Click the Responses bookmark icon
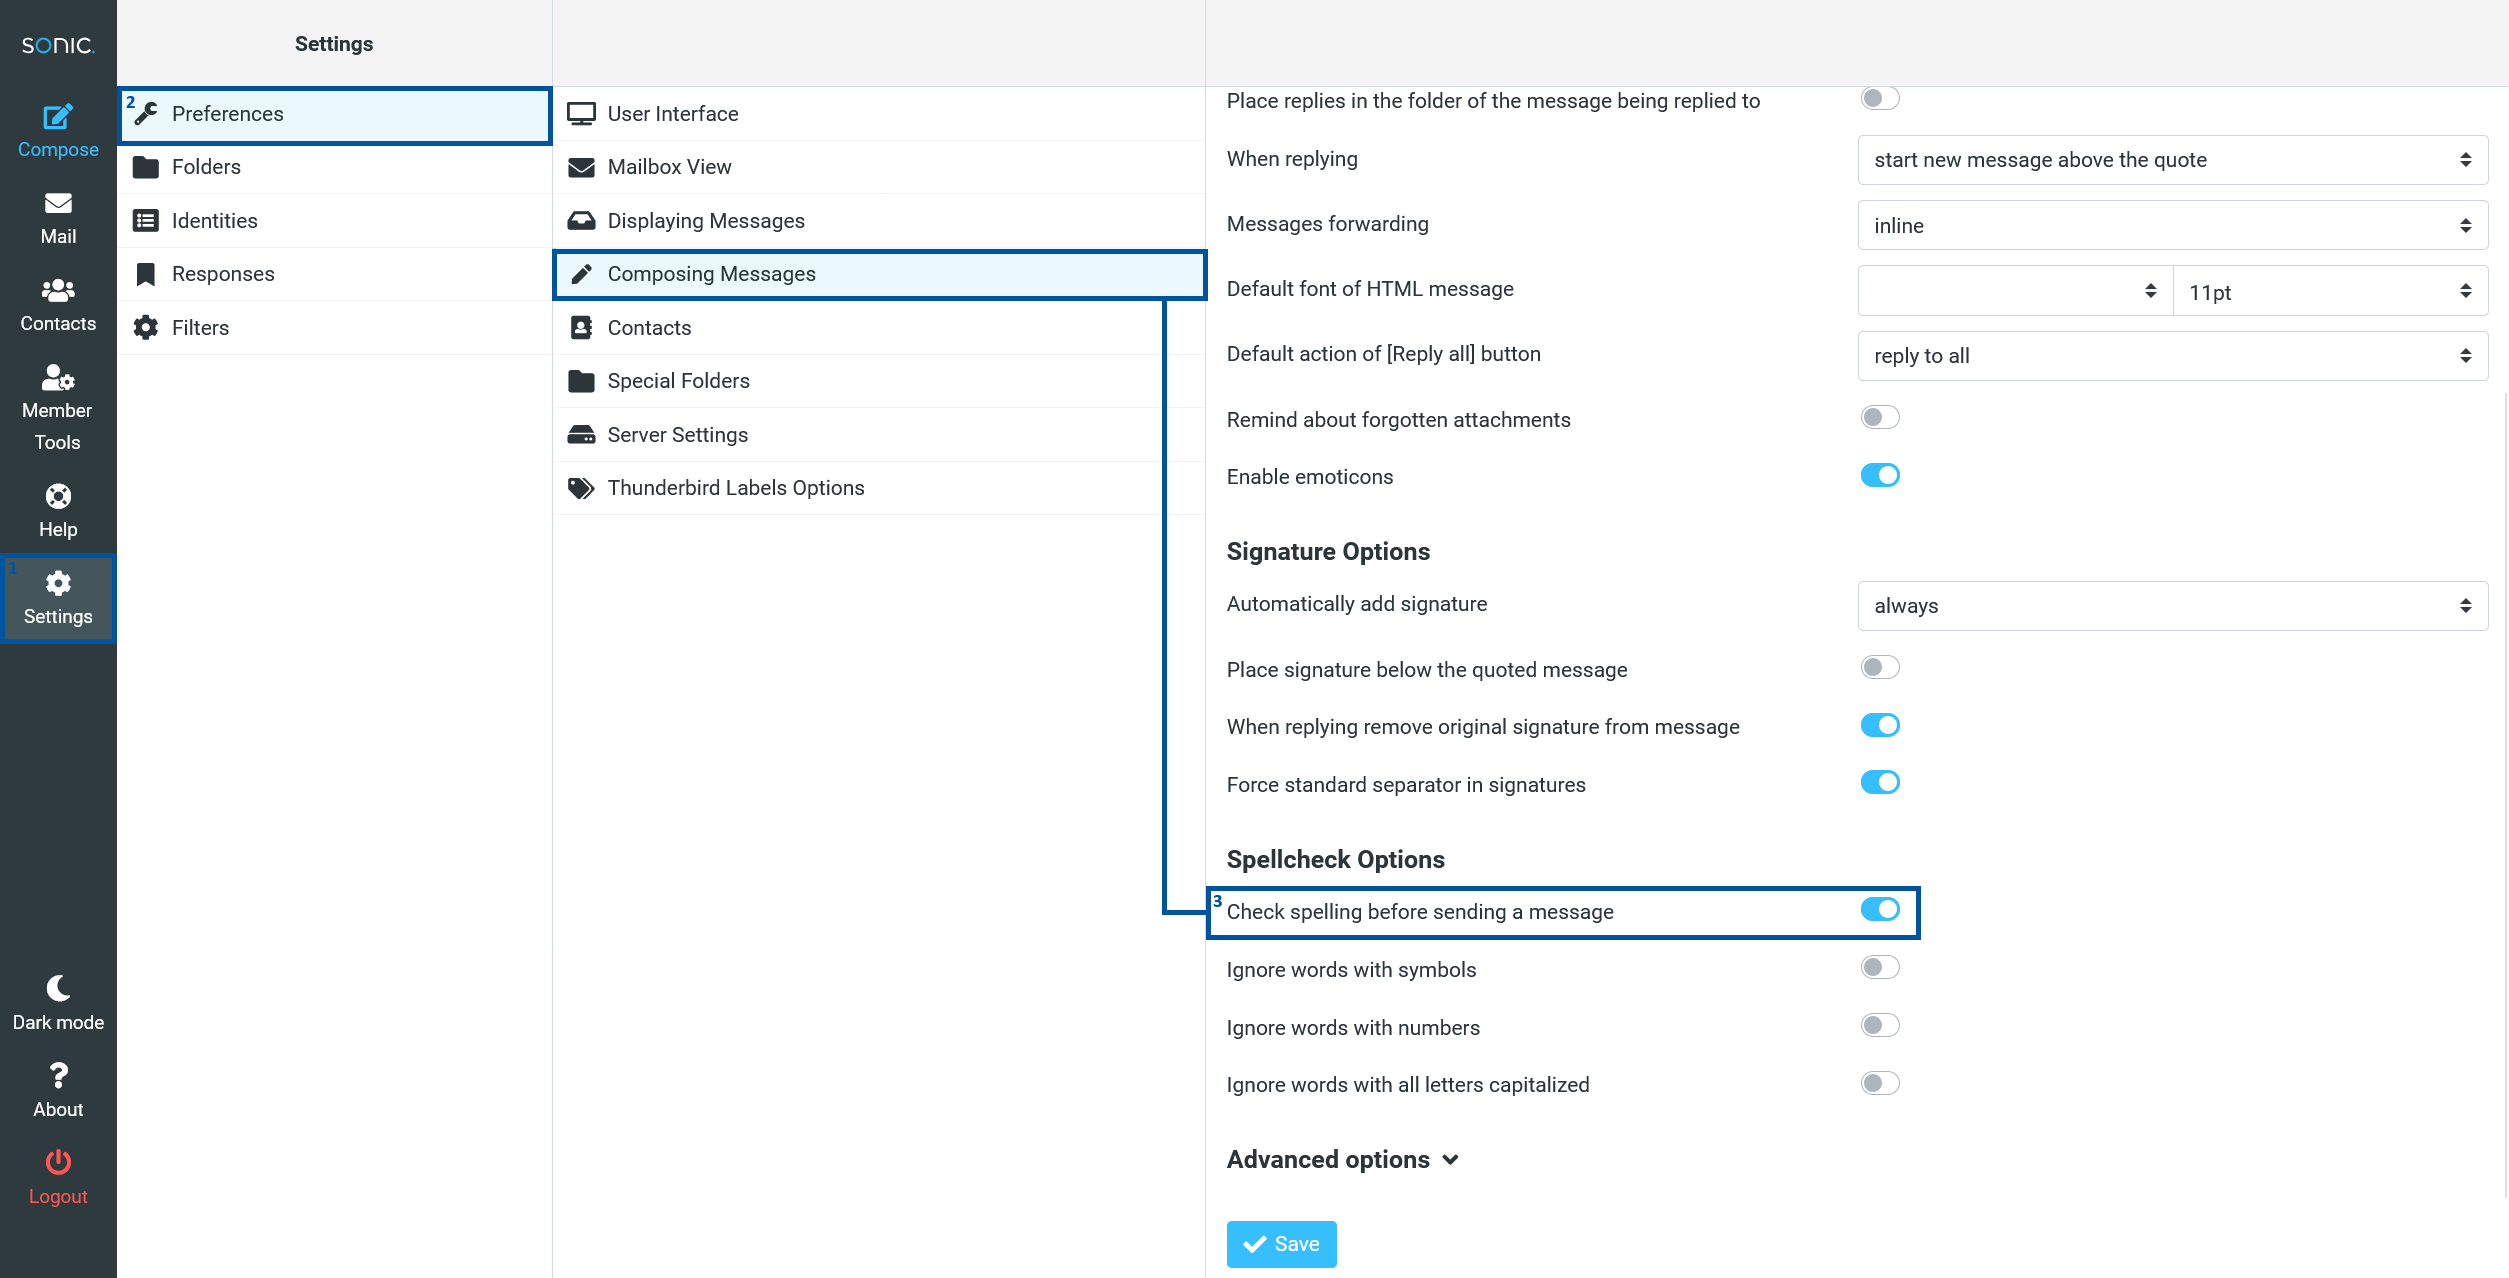The image size is (2509, 1278). (146, 274)
